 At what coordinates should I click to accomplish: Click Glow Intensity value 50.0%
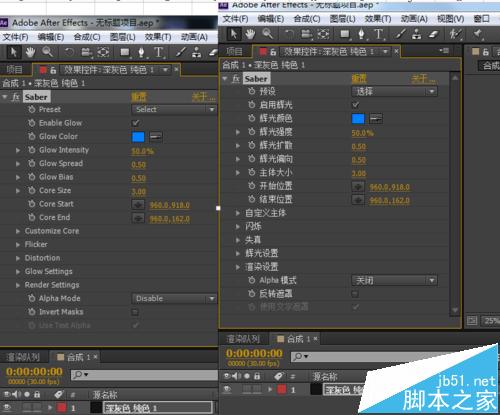click(142, 151)
